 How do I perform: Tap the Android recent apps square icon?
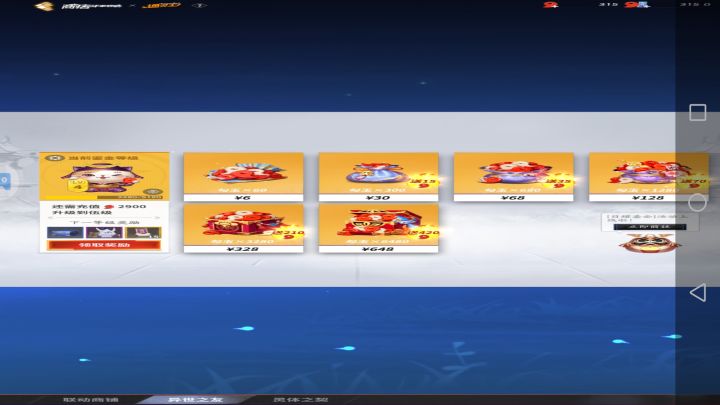coord(698,112)
